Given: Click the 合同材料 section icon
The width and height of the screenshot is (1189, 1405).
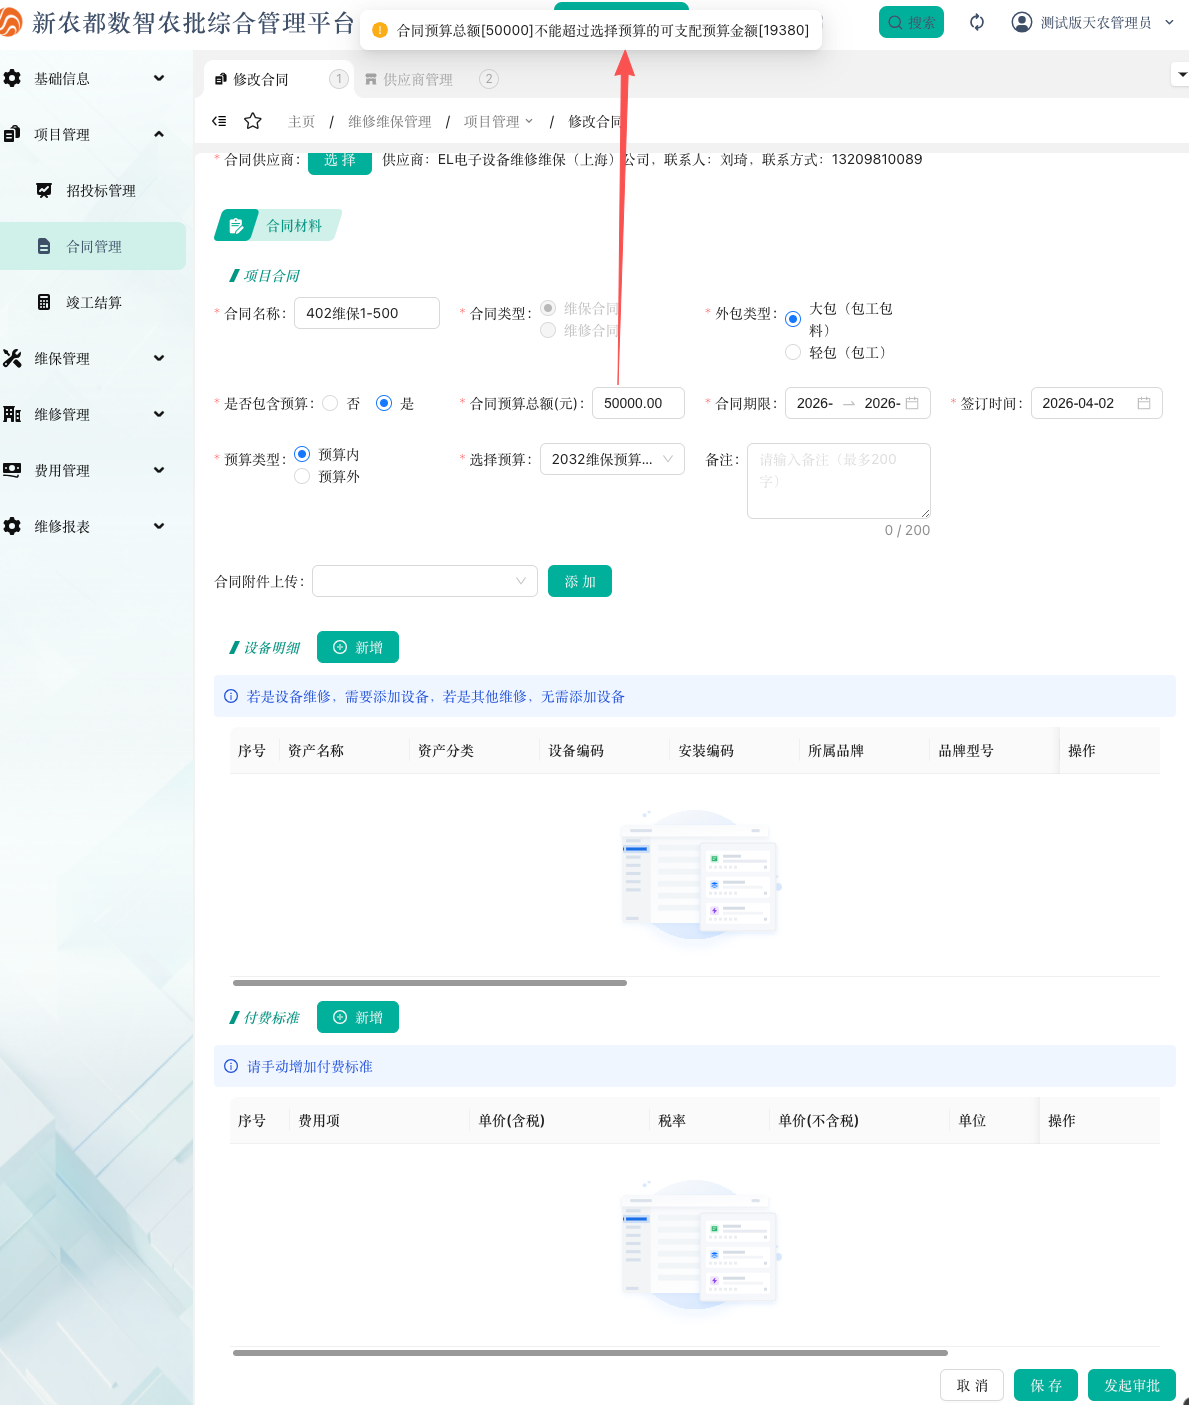Looking at the screenshot, I should pyautogui.click(x=236, y=226).
